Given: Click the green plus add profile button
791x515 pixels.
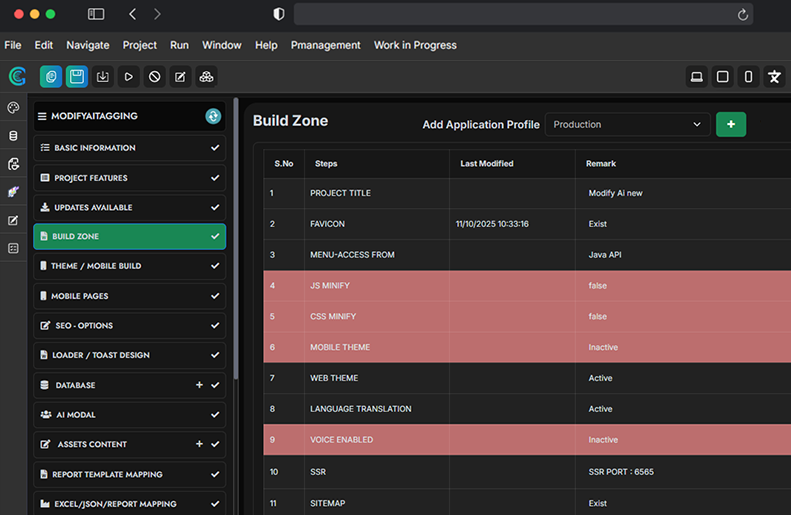Looking at the screenshot, I should click(731, 124).
